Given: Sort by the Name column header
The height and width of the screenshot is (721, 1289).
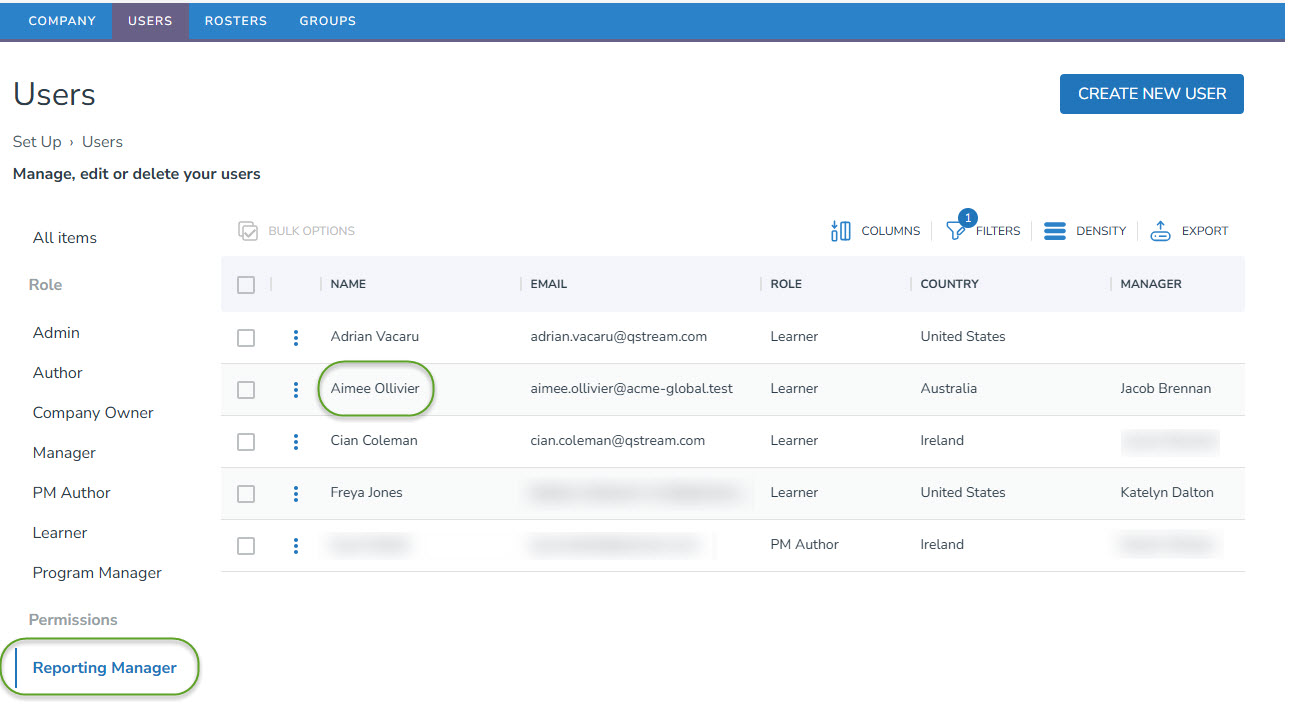Looking at the screenshot, I should click(x=348, y=284).
